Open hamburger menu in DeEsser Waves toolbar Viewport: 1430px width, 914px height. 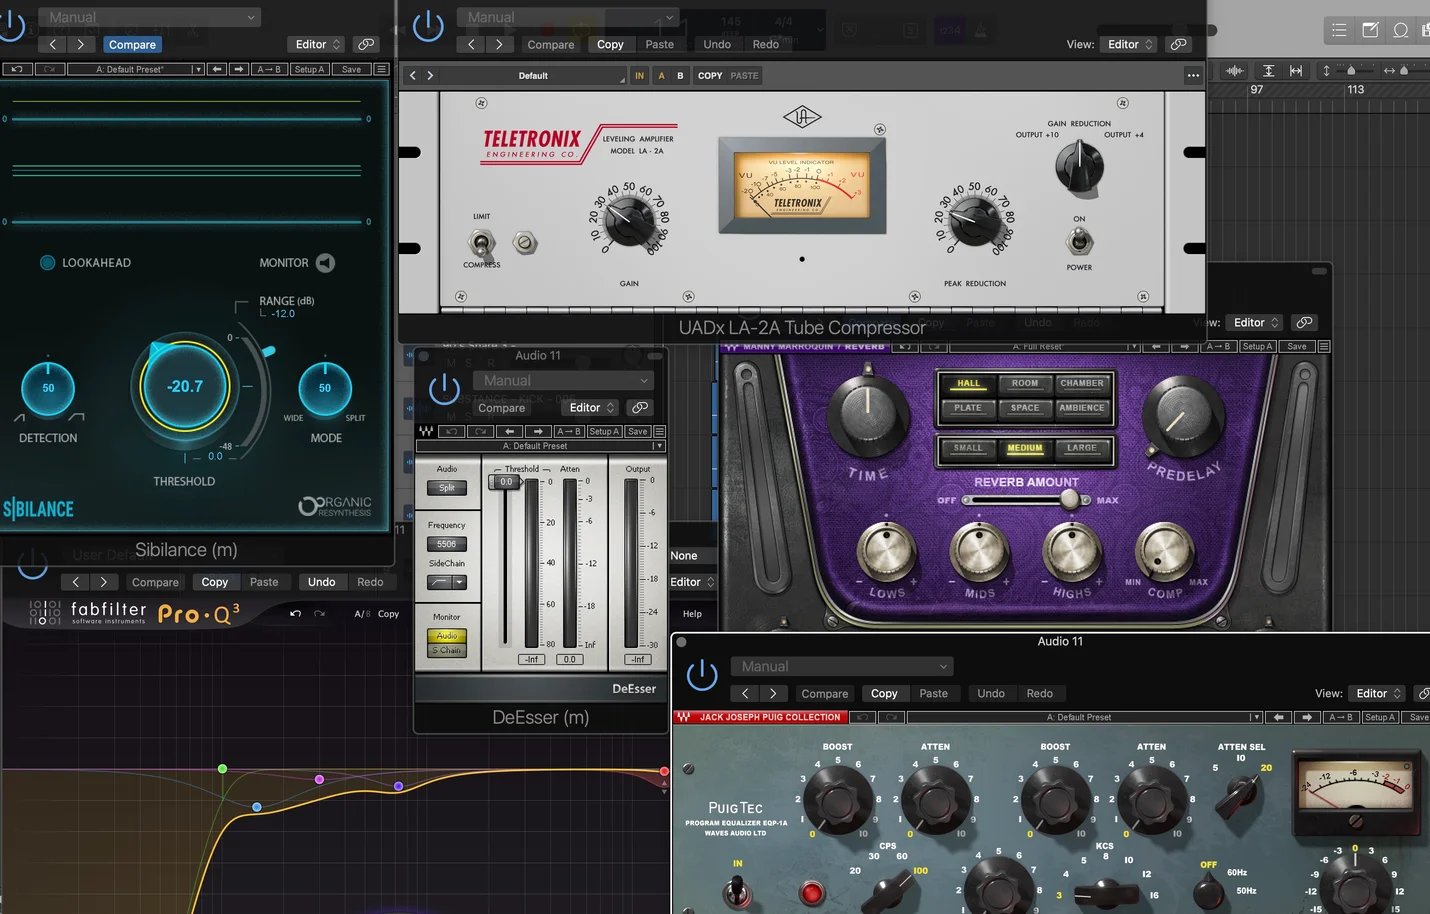[x=659, y=431]
